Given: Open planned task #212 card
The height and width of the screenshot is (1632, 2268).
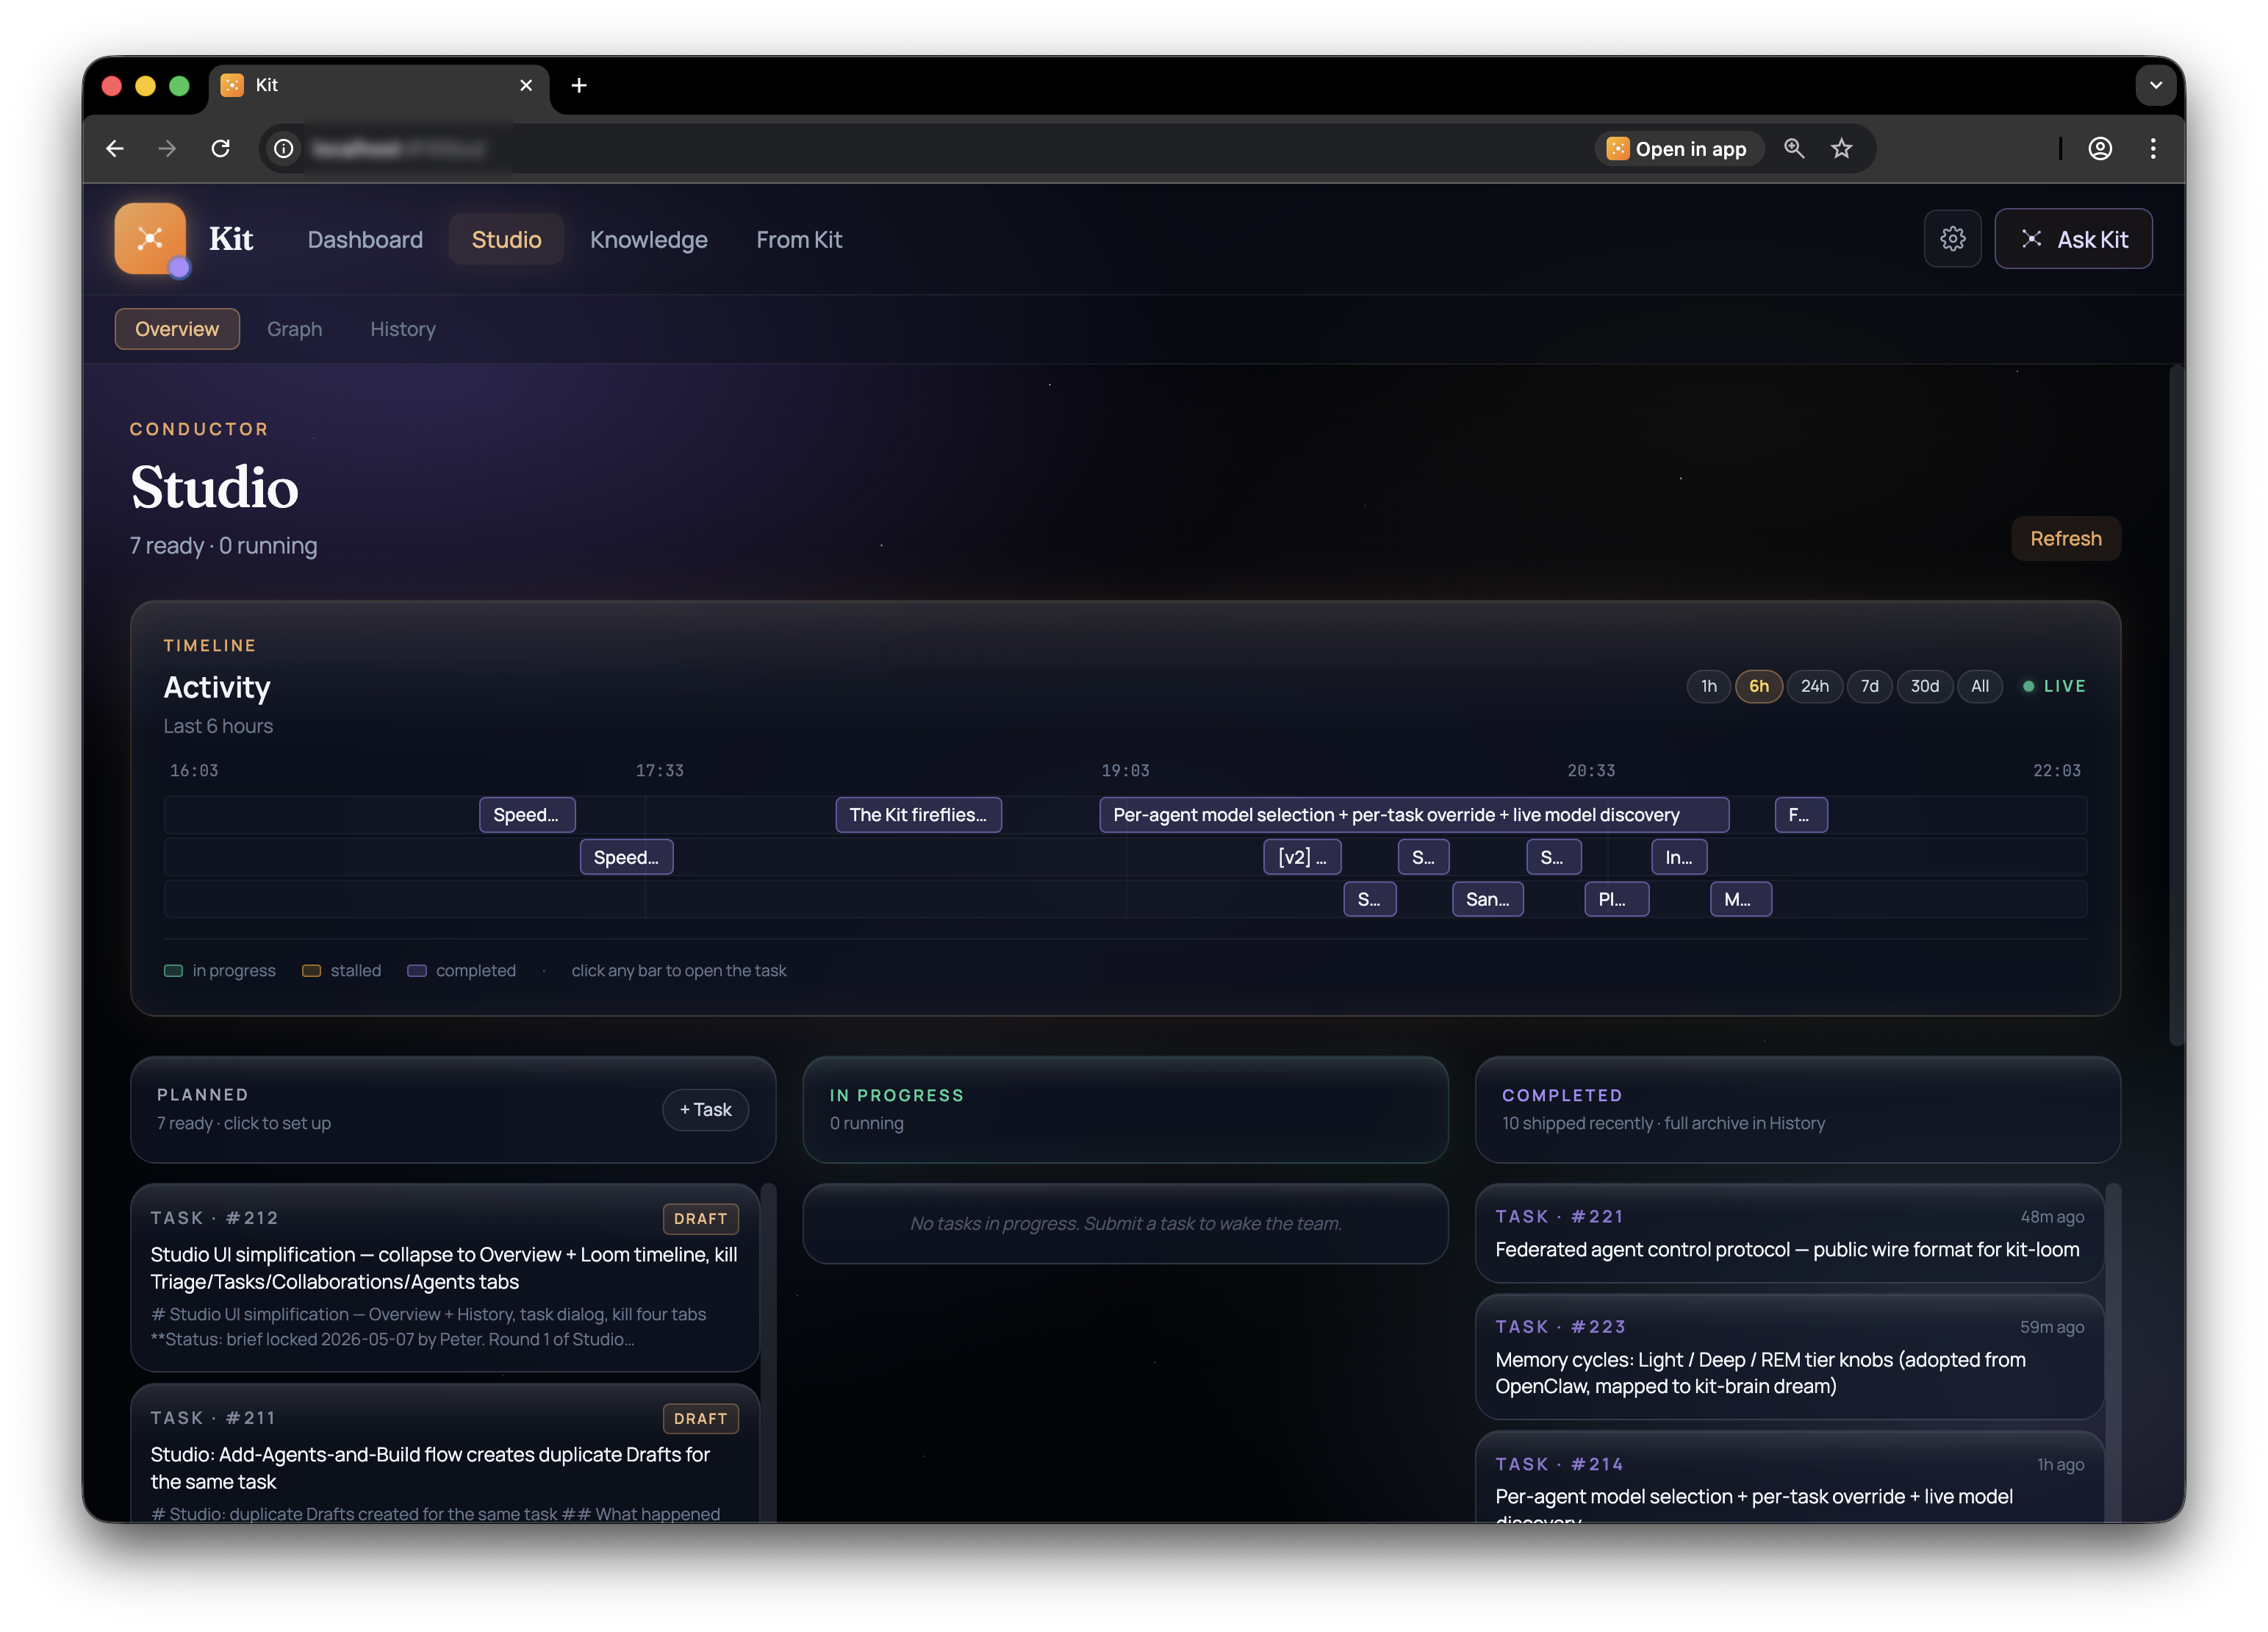Looking at the screenshot, I should (x=445, y=1278).
